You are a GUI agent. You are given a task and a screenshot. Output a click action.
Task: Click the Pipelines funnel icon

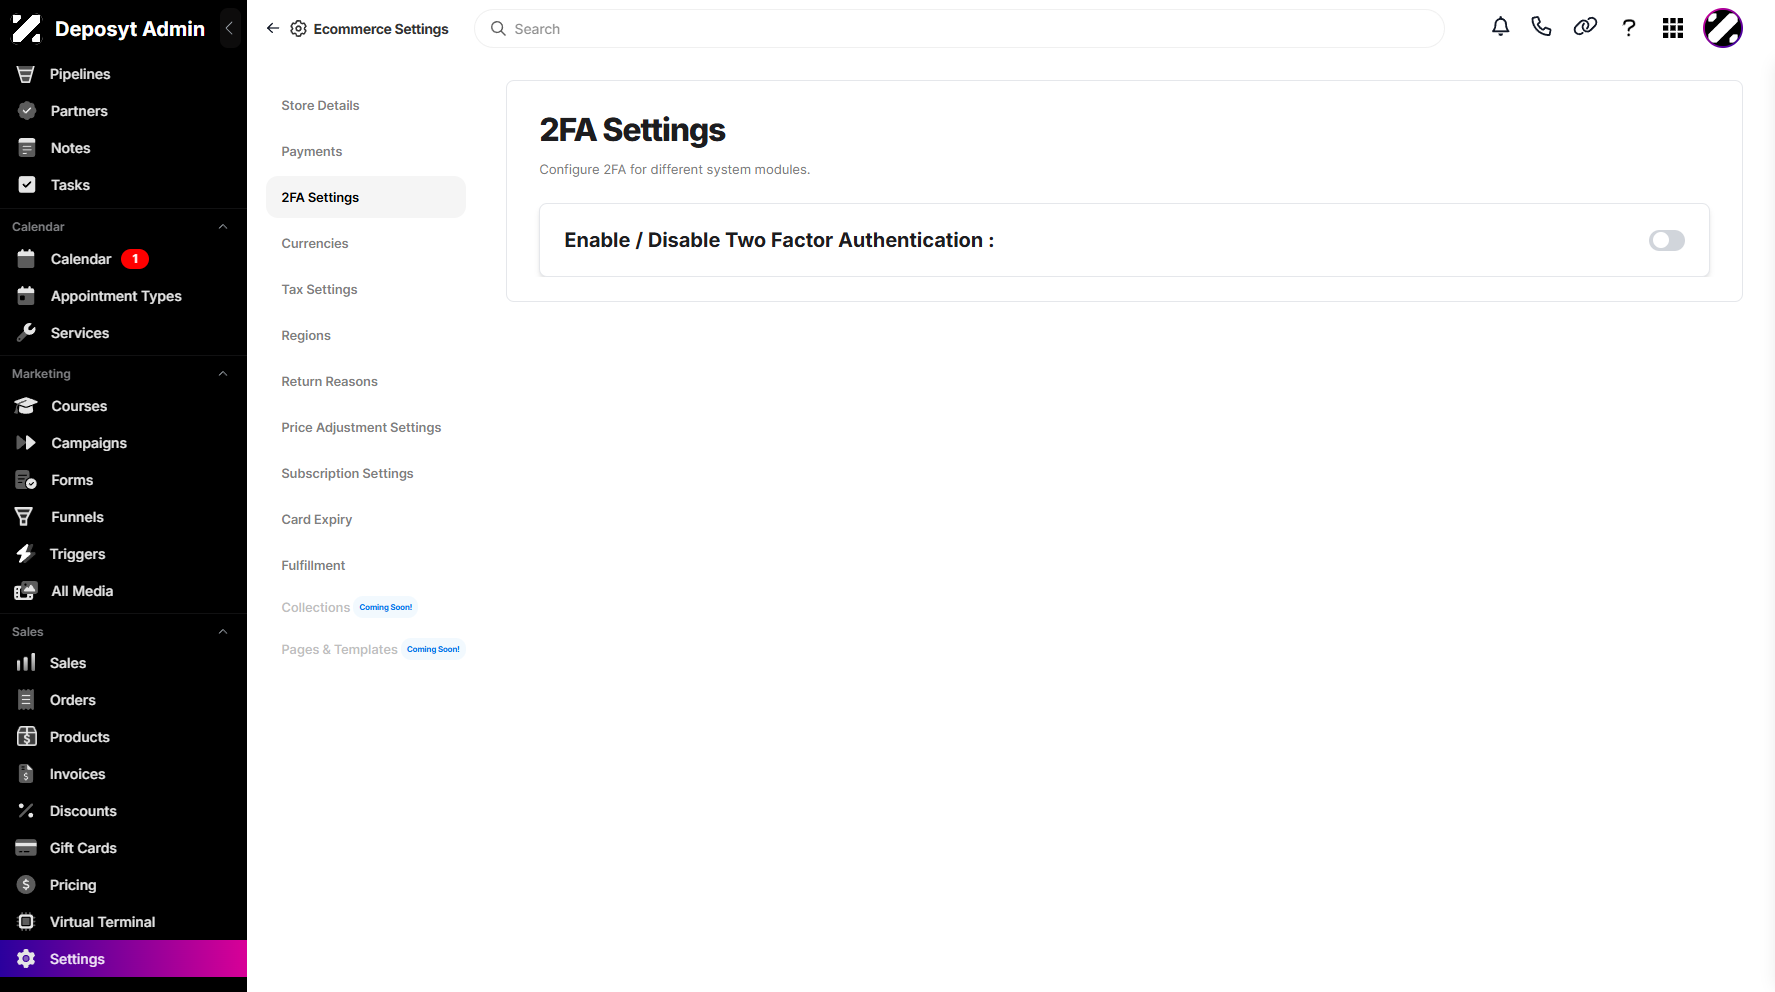(x=26, y=74)
